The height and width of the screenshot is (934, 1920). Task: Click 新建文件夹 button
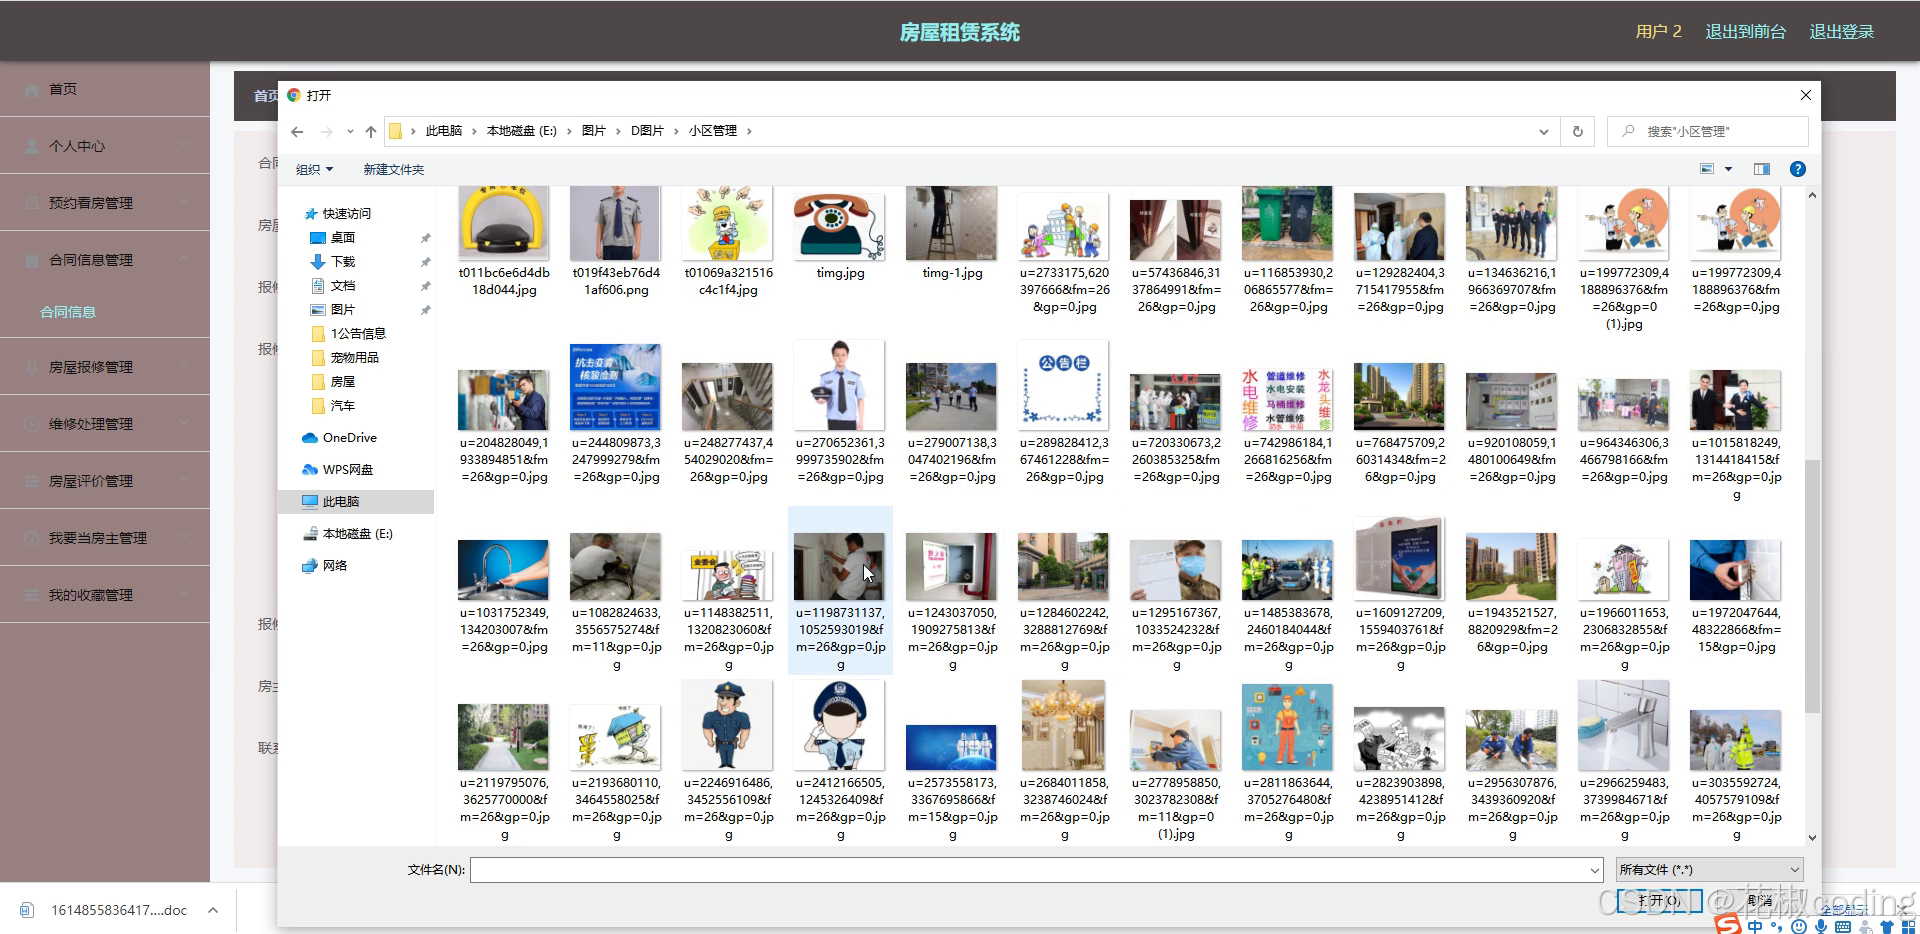(x=394, y=169)
